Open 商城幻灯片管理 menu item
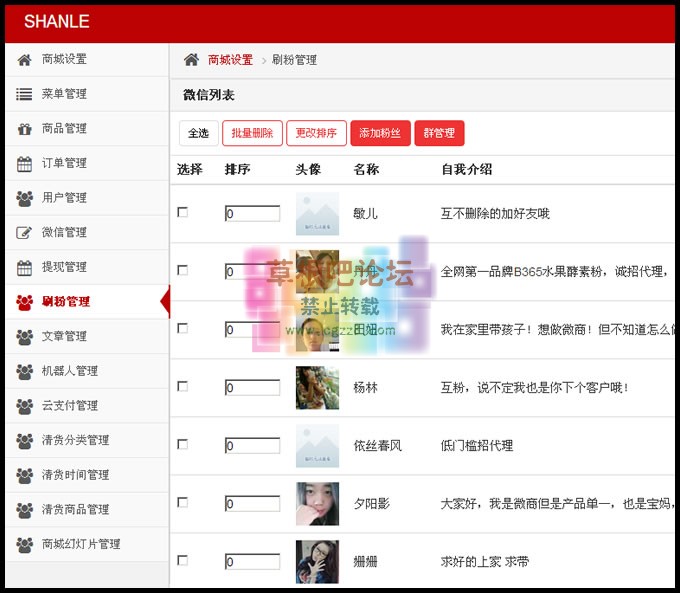 87,544
